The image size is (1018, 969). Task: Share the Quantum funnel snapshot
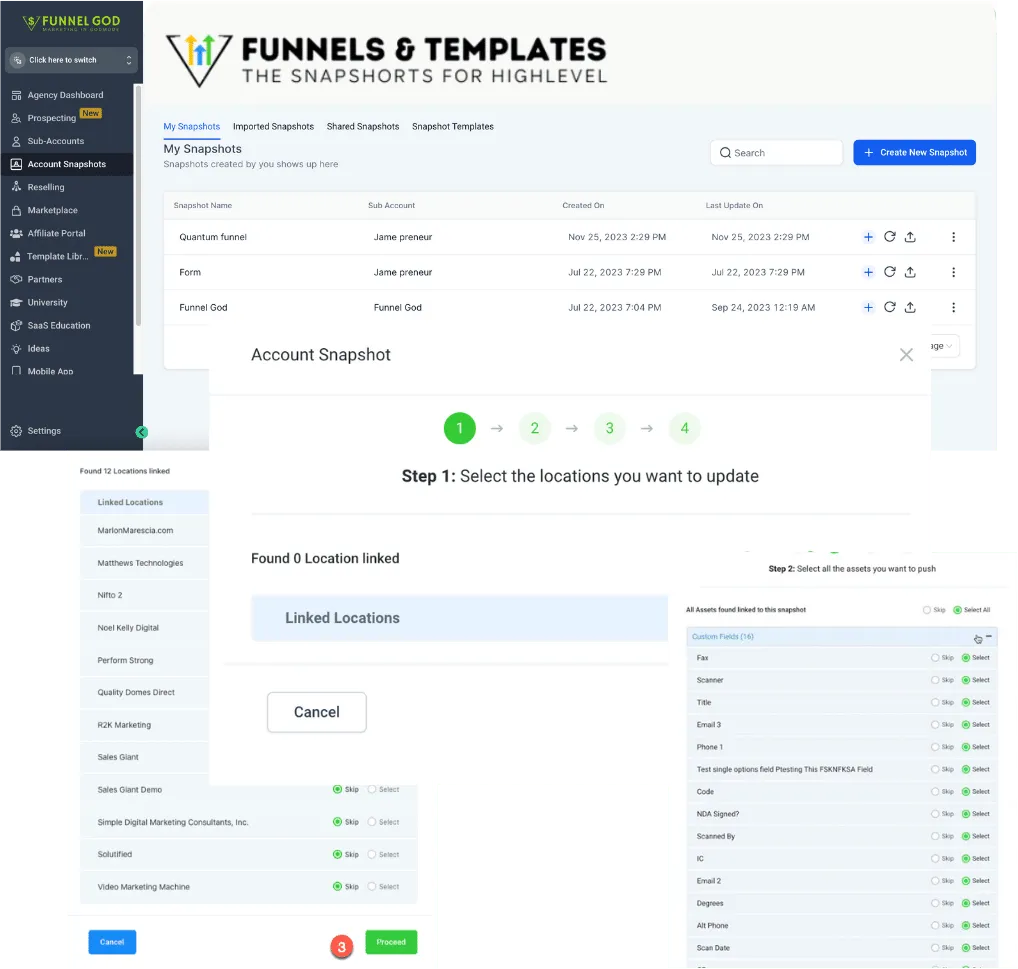point(910,237)
